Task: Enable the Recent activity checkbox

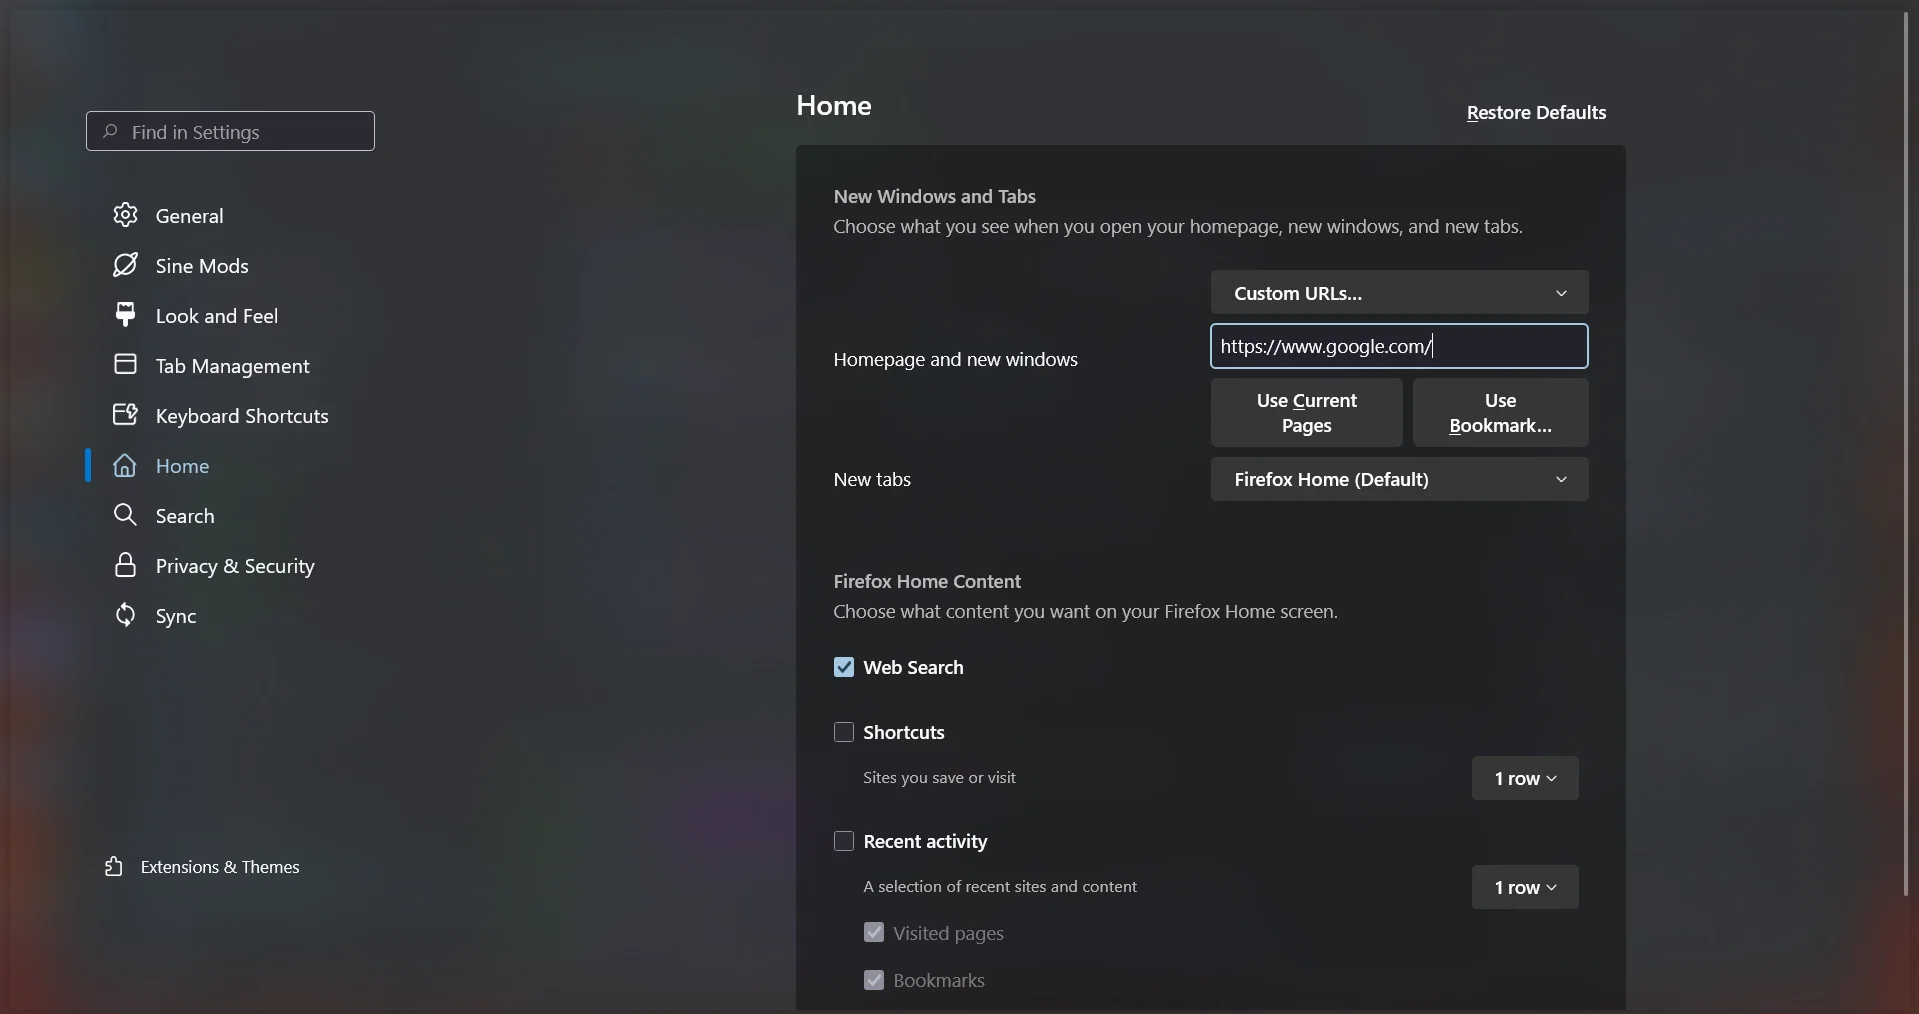Action: tap(844, 841)
